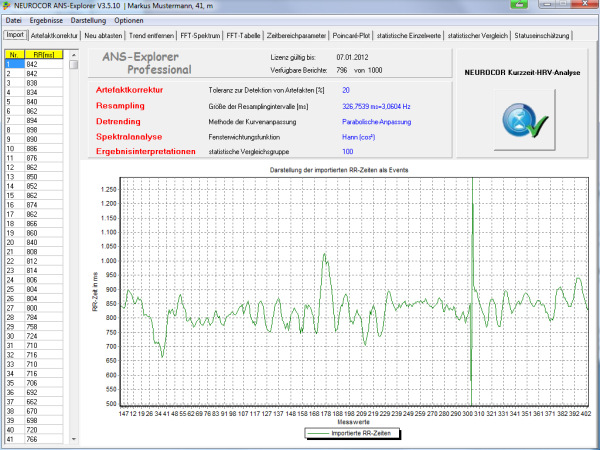Click the scroll up arrow of RR list
Image resolution: width=600 pixels, height=450 pixels.
tap(74, 55)
